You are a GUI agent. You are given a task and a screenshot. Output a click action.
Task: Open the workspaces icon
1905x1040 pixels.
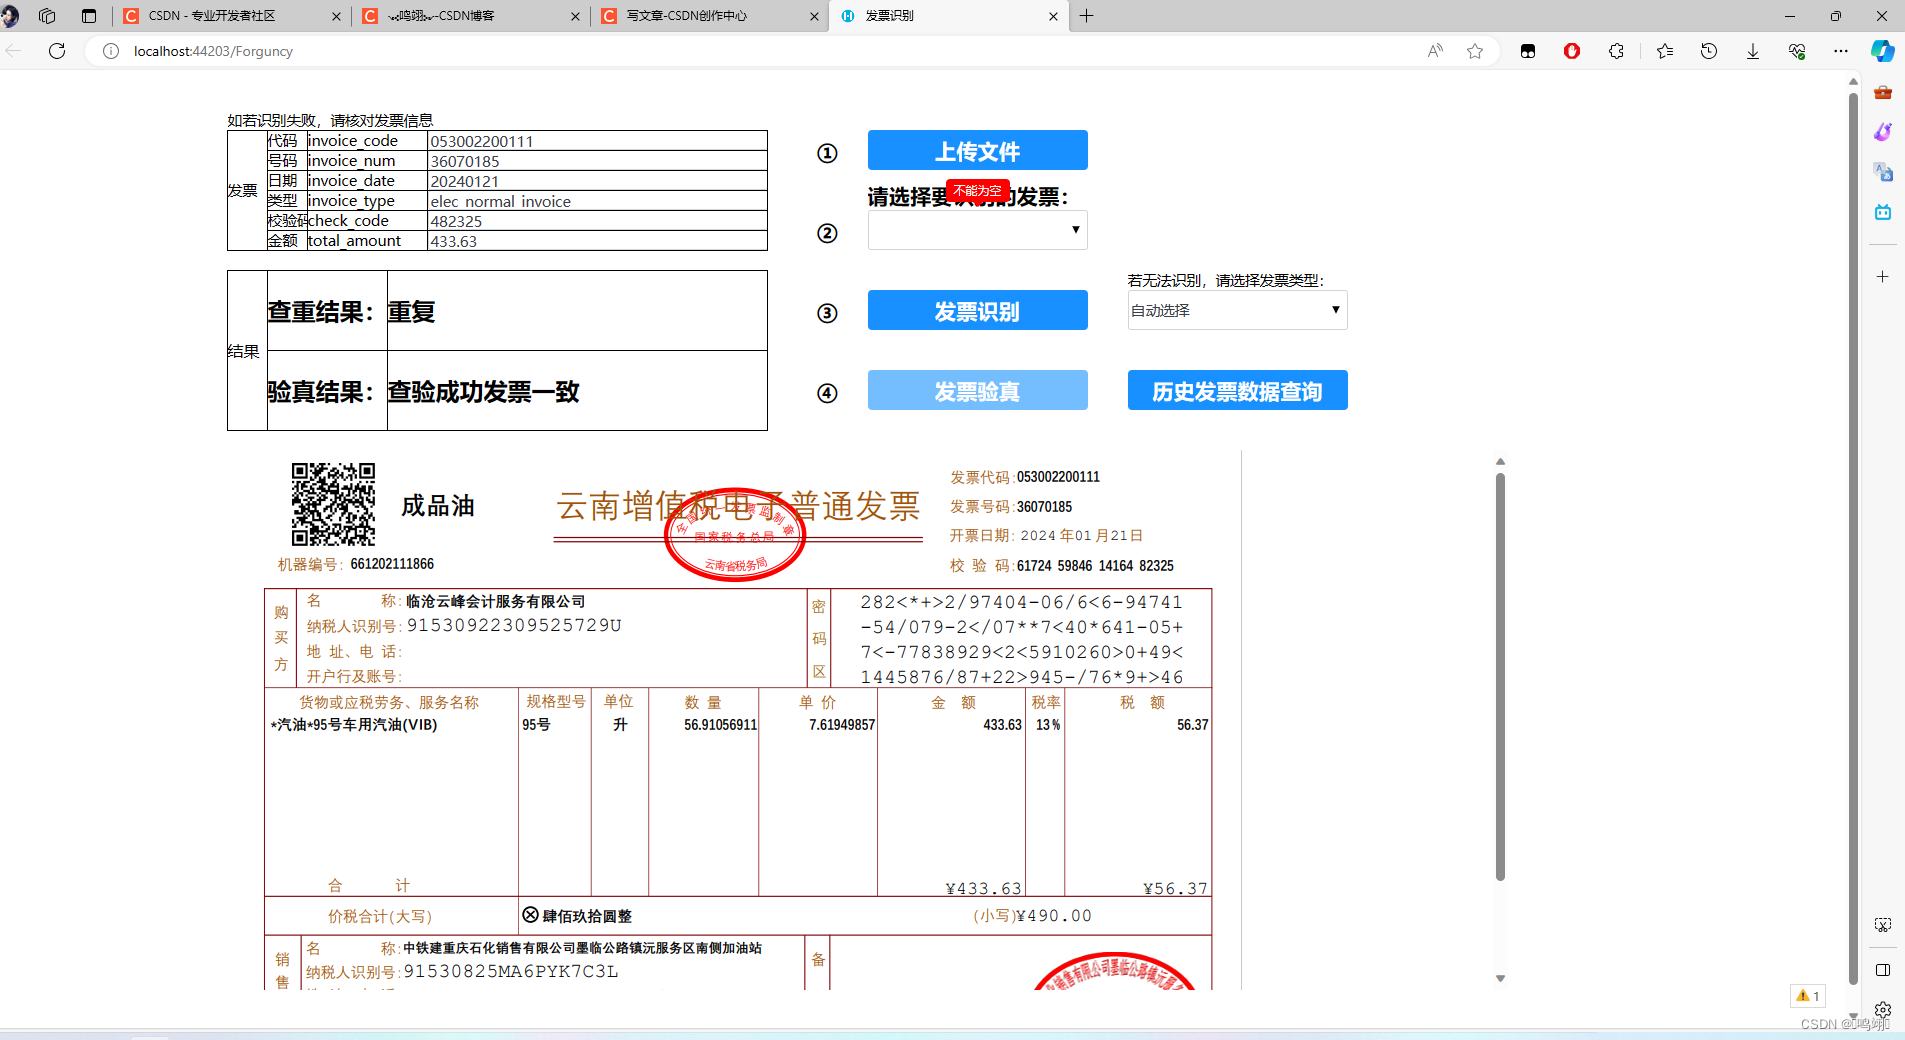point(47,16)
